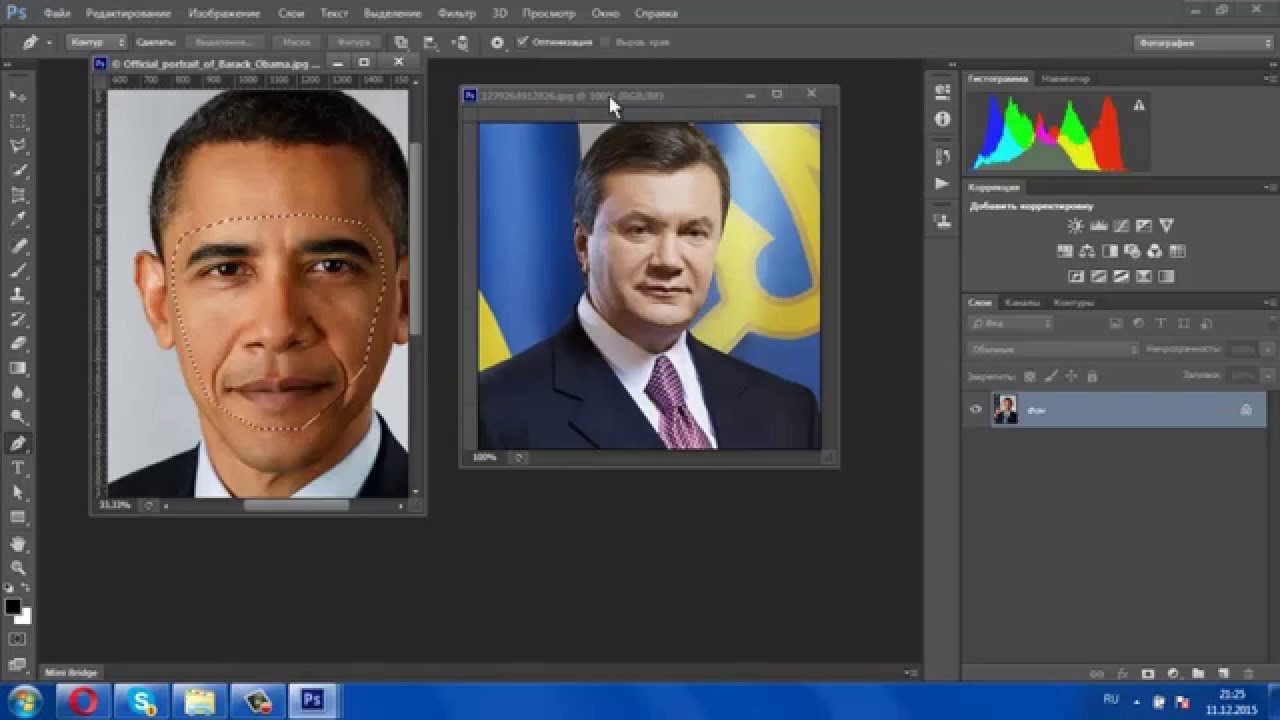1280x720 pixels.
Task: Toggle pixel layer filter
Action: pyautogui.click(x=1117, y=324)
